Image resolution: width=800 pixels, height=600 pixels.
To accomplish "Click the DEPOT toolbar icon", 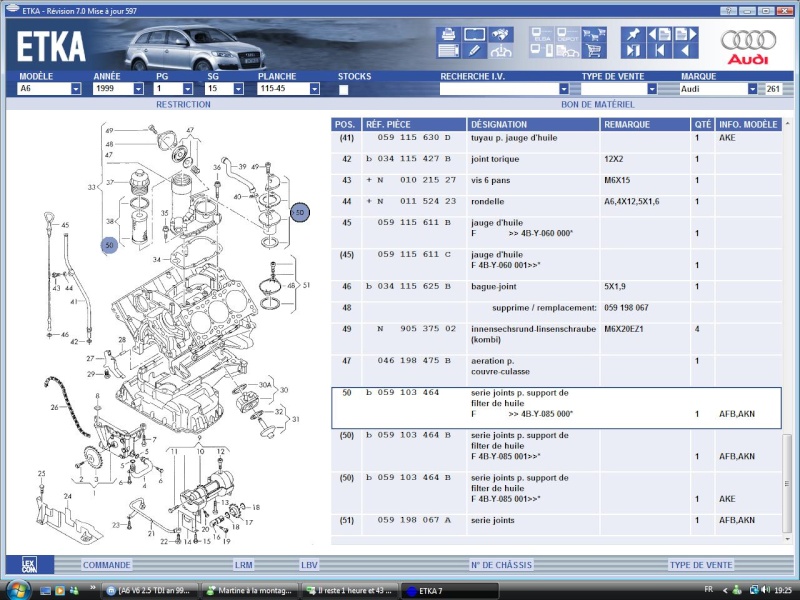I will point(567,35).
